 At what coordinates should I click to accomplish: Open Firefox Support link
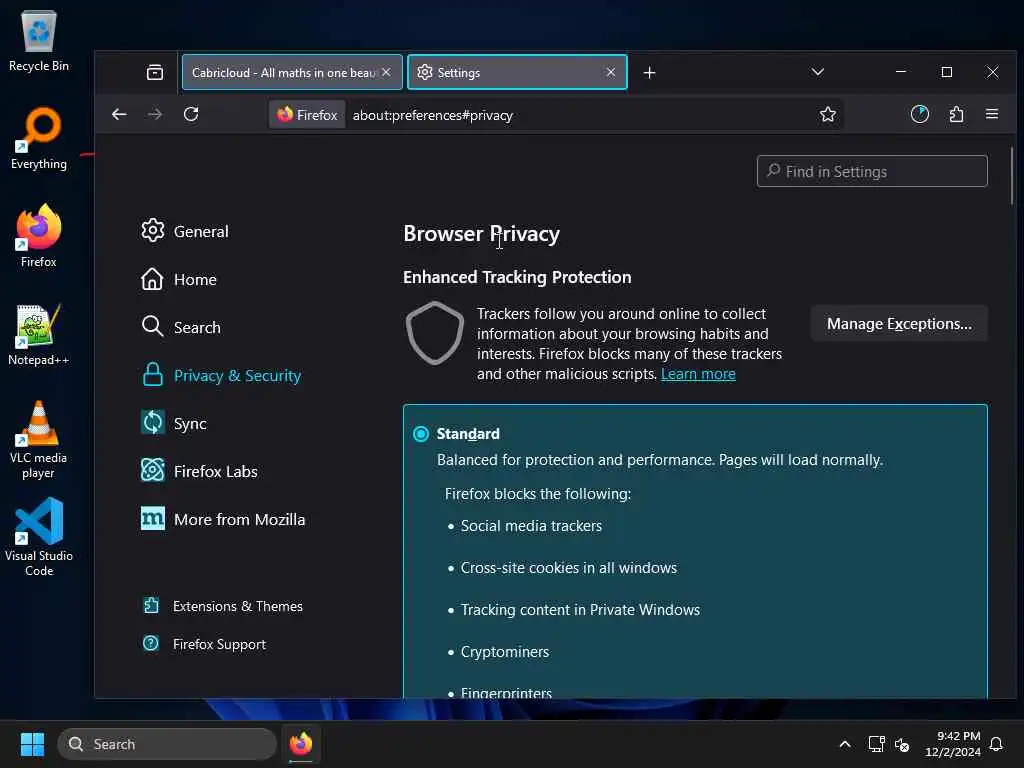click(x=204, y=644)
